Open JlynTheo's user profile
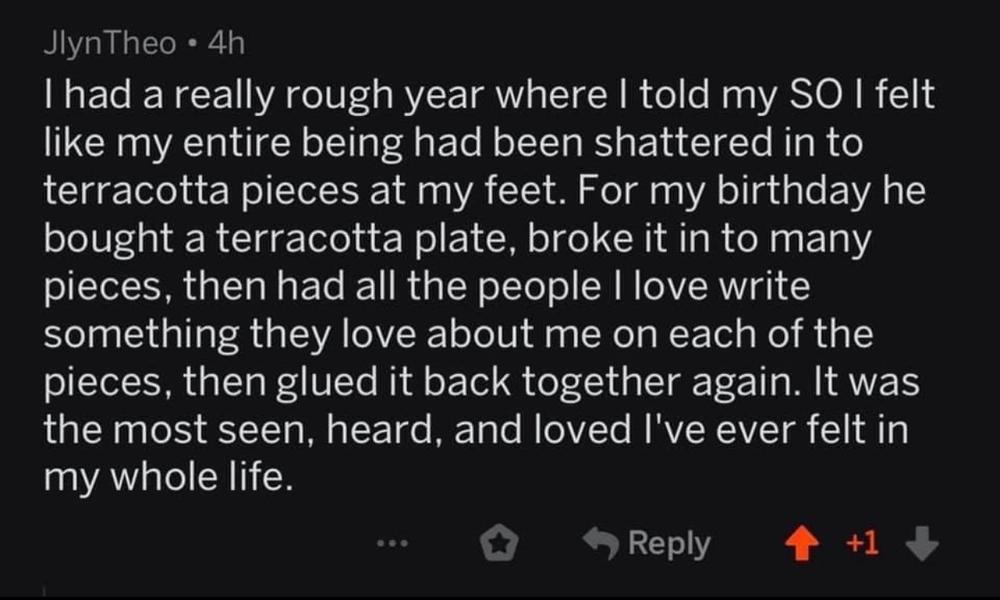Screen dimensions: 1000x600 click(x=109, y=43)
